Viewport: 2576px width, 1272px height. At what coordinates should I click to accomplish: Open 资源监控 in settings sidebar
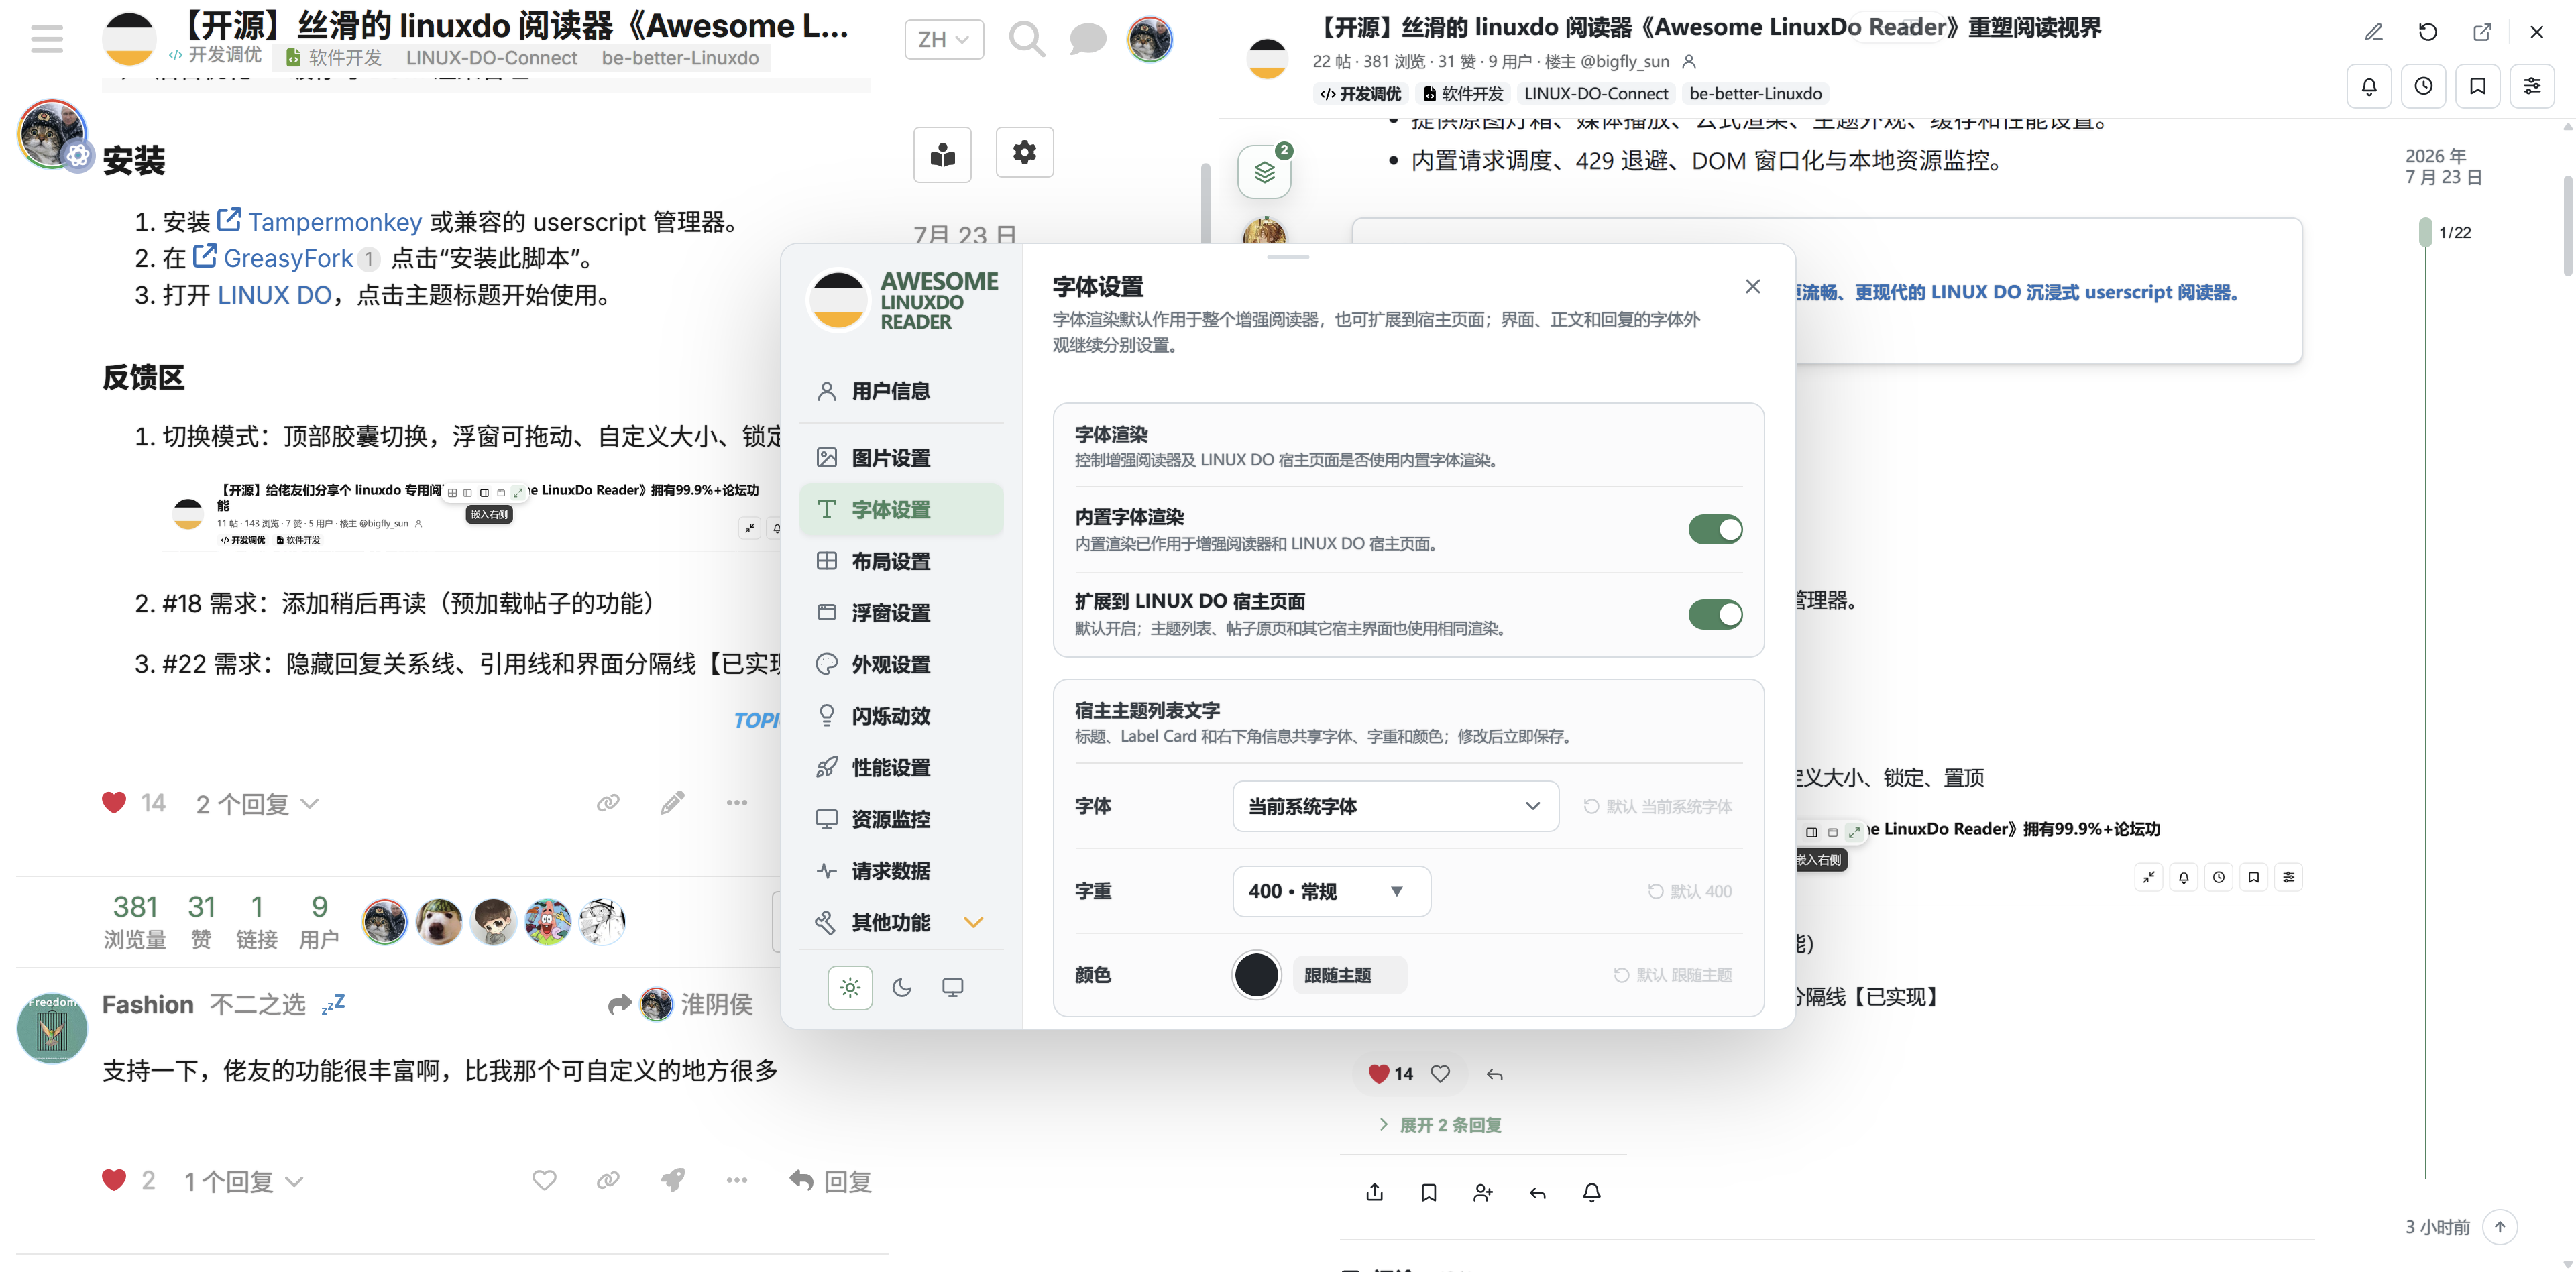(902, 819)
